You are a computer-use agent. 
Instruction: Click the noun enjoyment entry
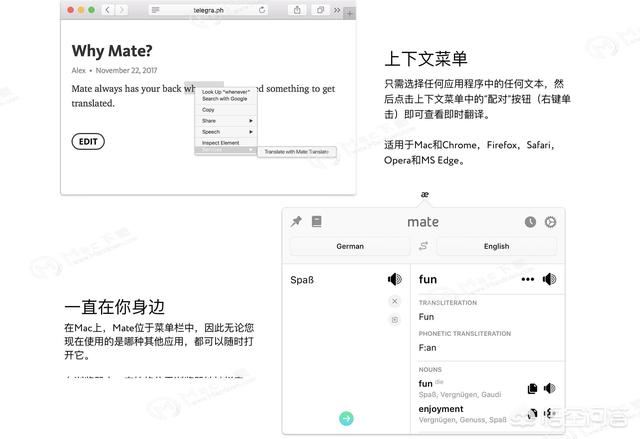pyautogui.click(x=441, y=409)
